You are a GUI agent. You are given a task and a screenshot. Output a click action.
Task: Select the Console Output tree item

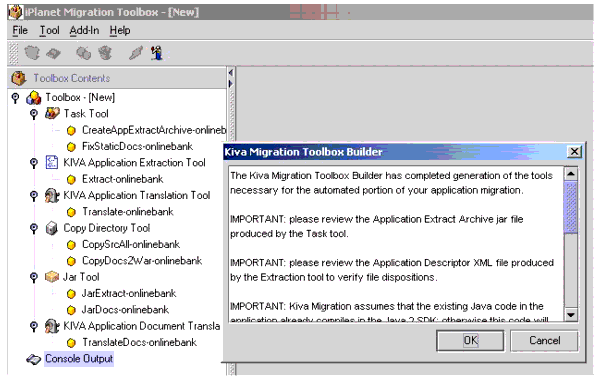tap(79, 359)
